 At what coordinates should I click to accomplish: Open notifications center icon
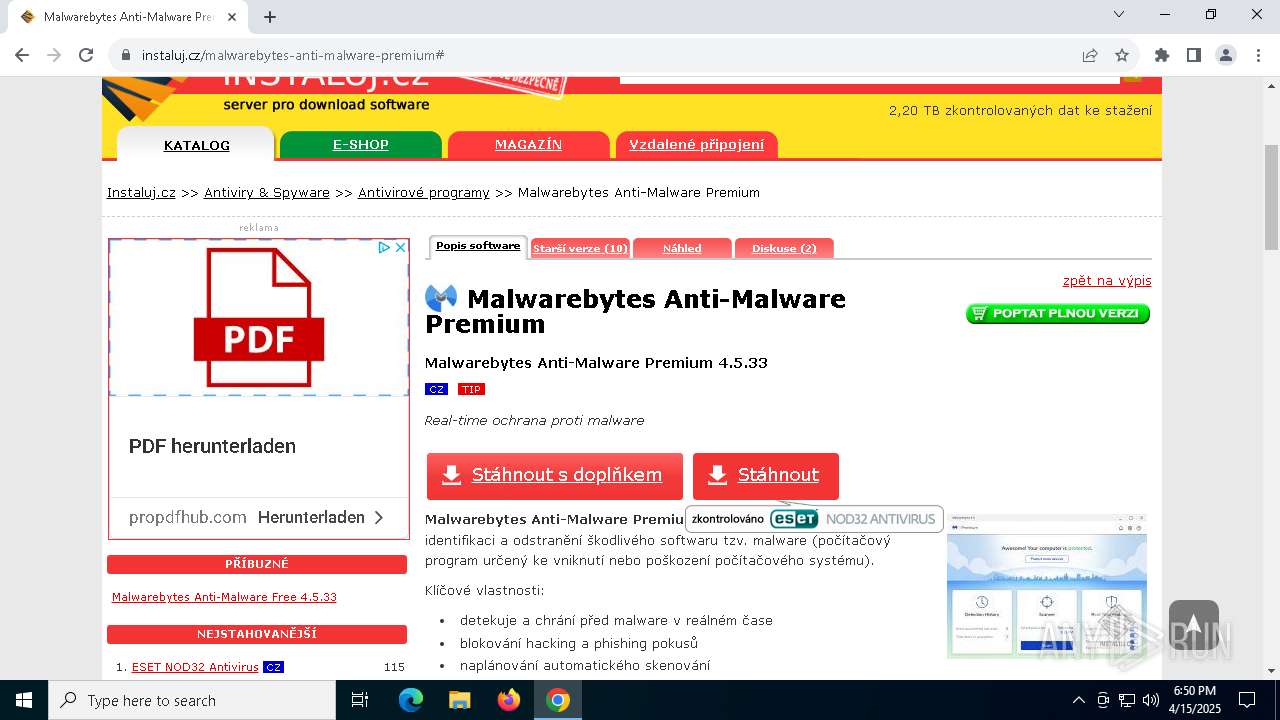click(x=1247, y=700)
